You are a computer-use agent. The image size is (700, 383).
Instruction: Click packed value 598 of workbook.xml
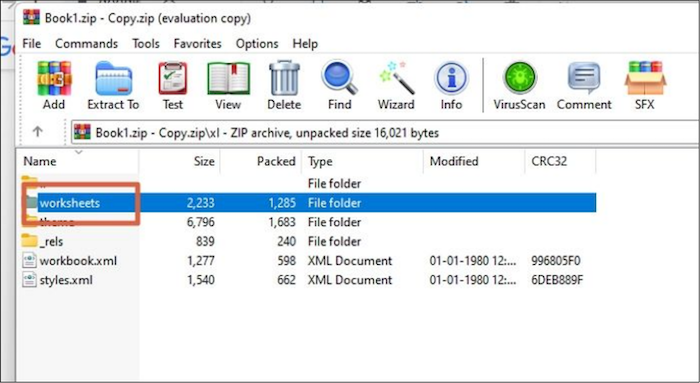click(286, 261)
